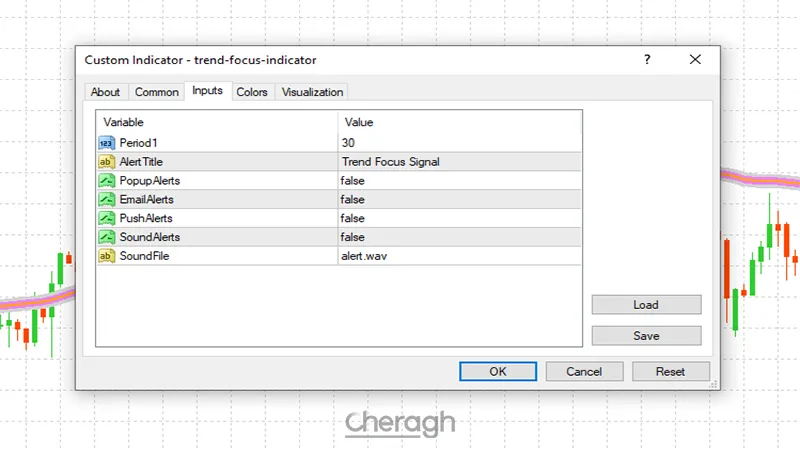Switch to the About tab
Viewport: 800px width, 450px height.
[105, 92]
